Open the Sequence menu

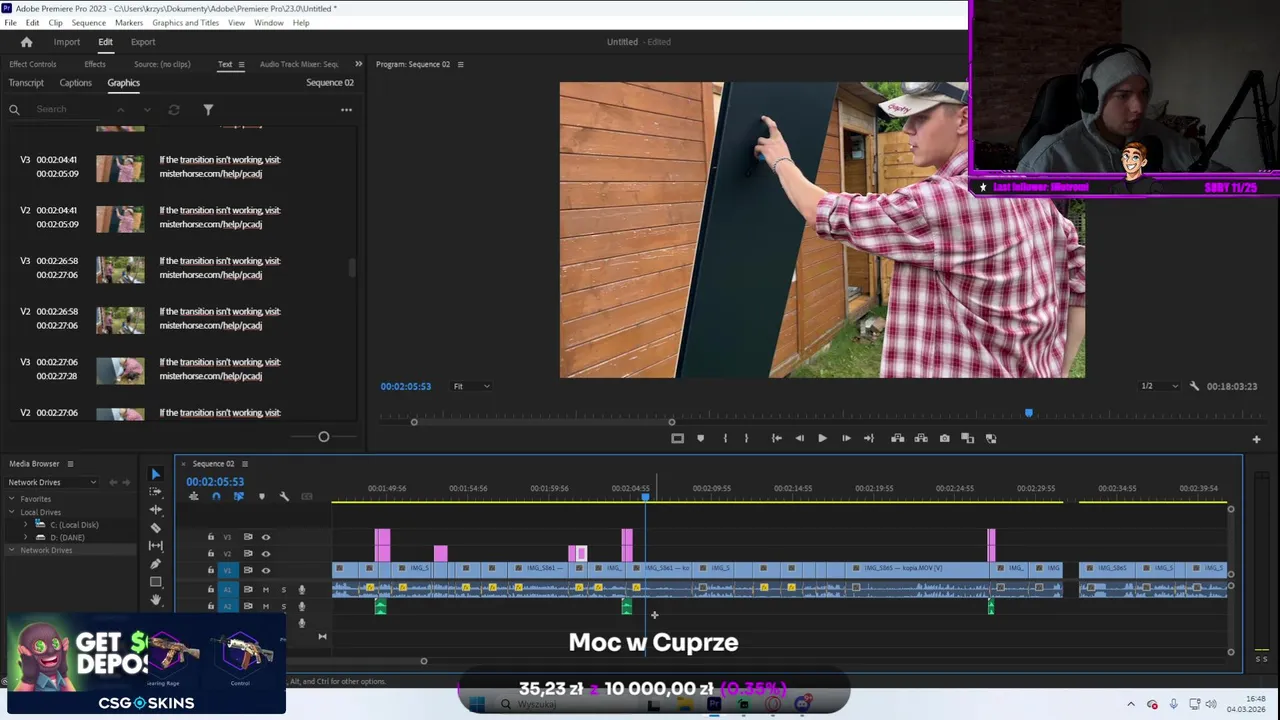pos(88,22)
